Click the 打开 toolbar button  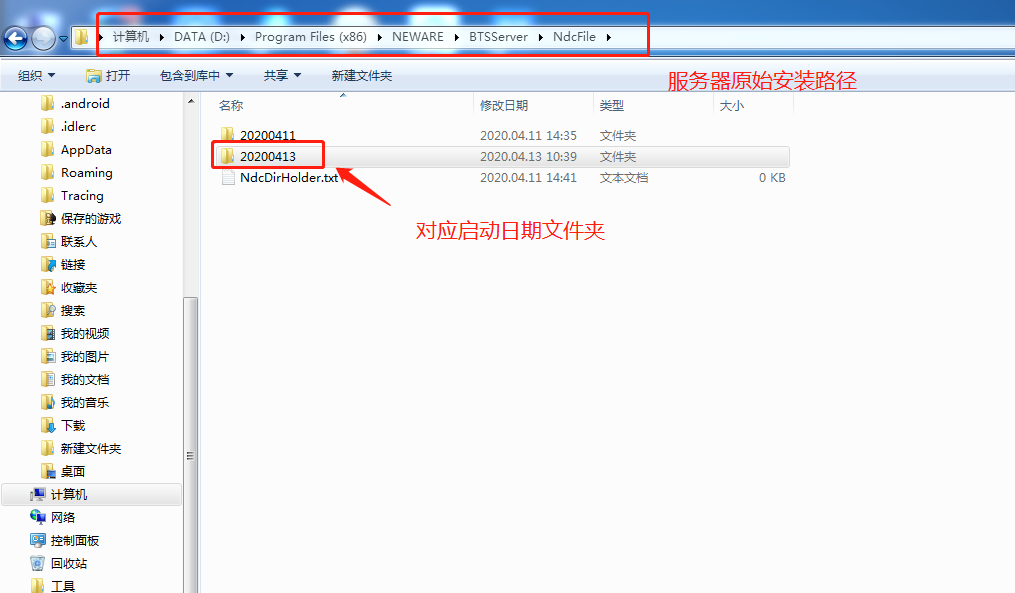coord(108,76)
